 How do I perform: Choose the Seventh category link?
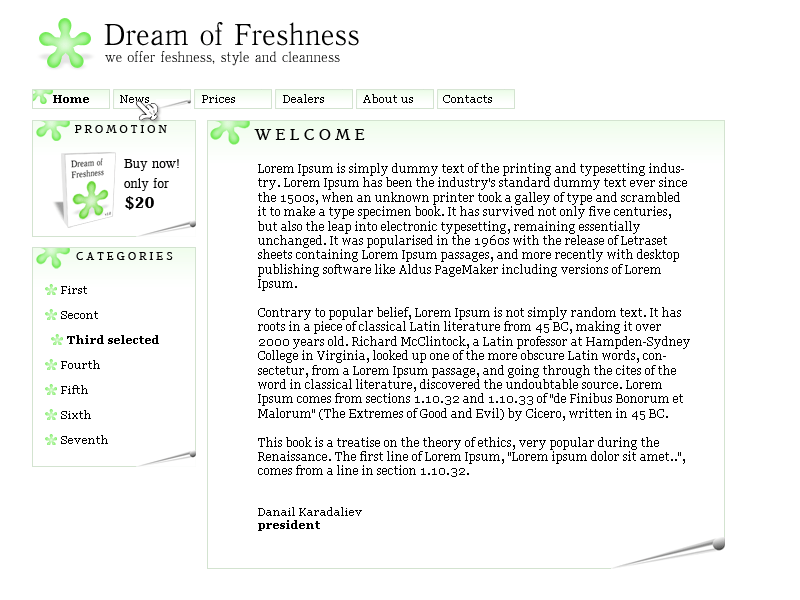pos(84,440)
